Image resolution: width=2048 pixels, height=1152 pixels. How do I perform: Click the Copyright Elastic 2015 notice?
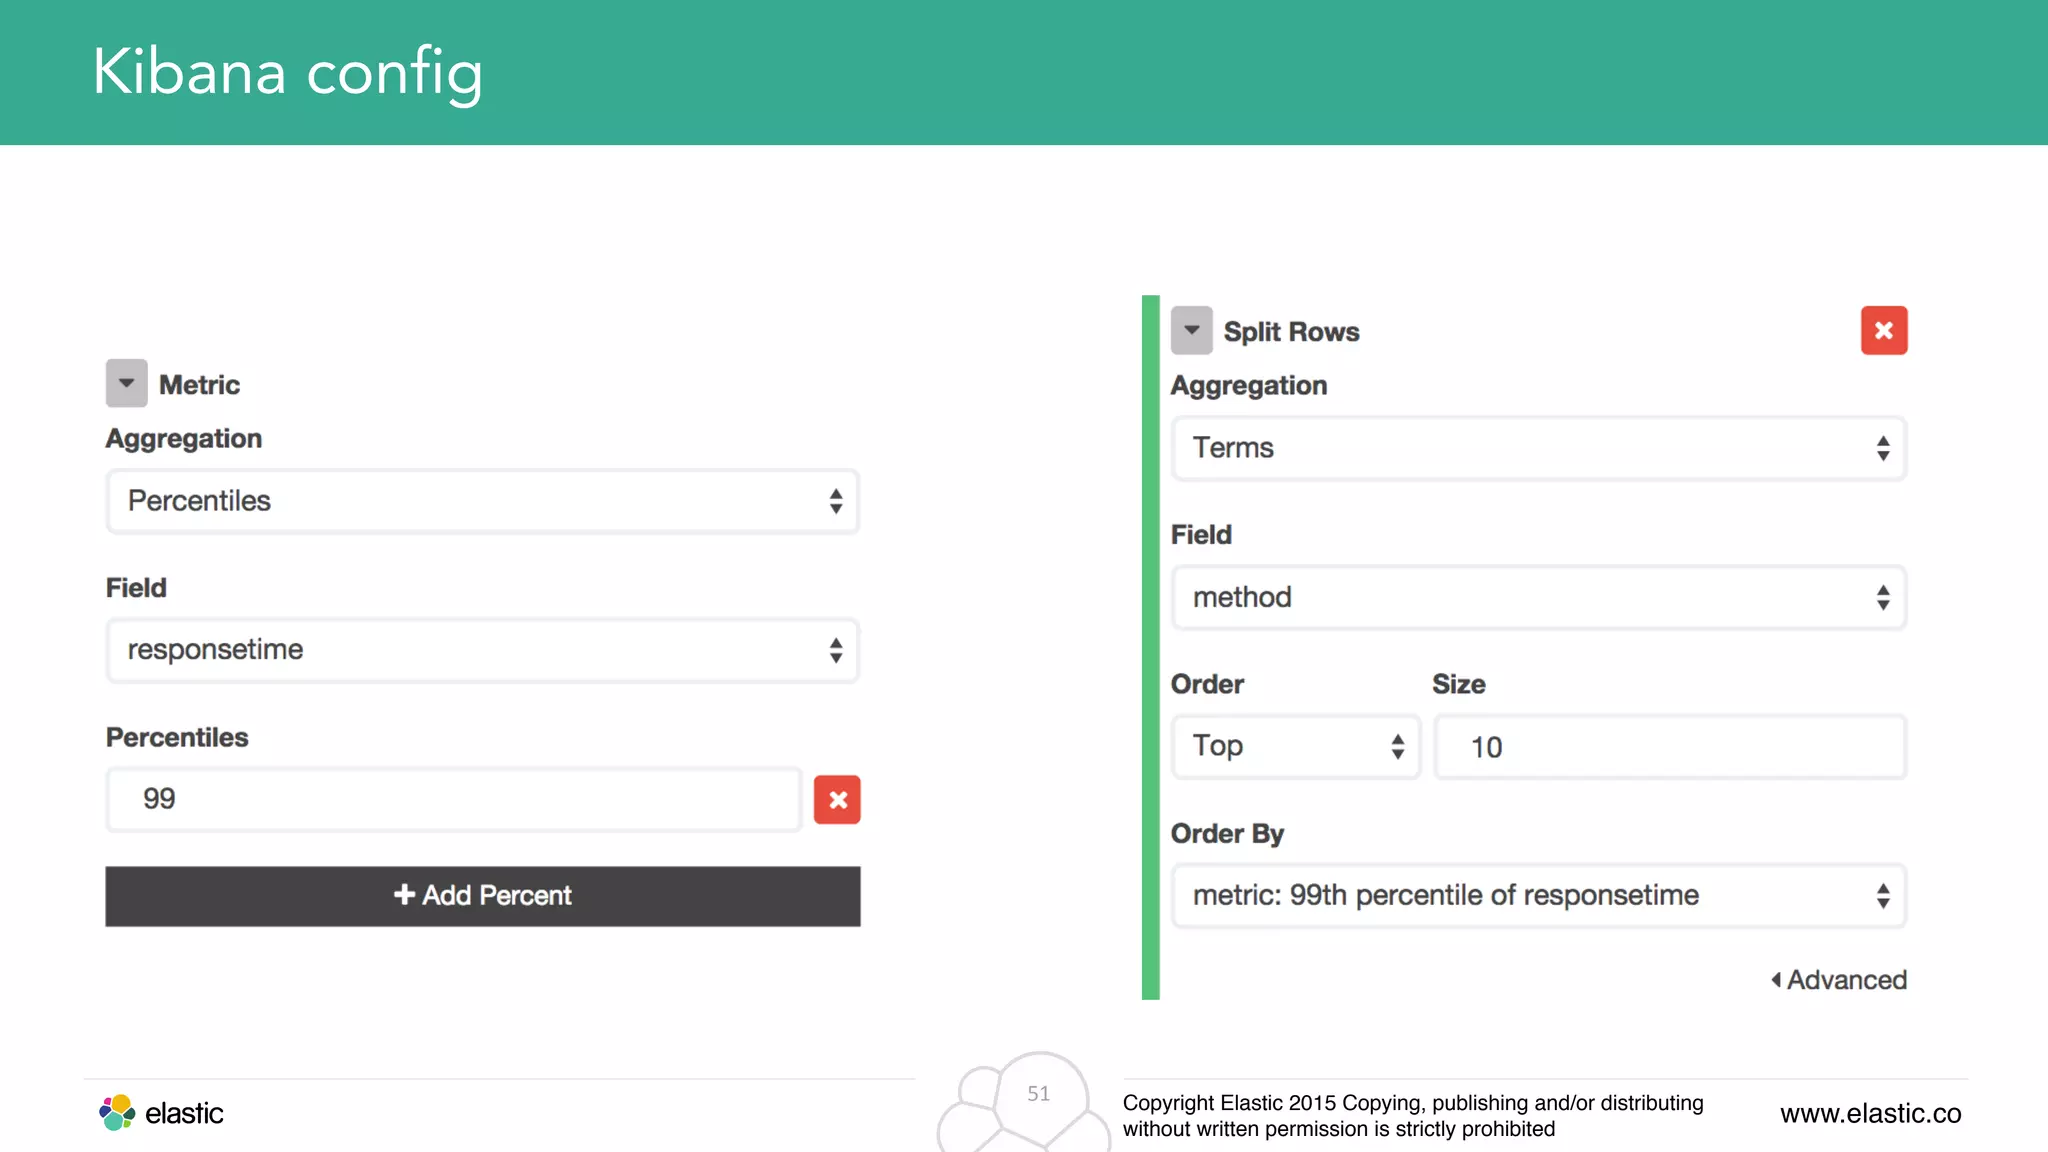pyautogui.click(x=1413, y=1115)
